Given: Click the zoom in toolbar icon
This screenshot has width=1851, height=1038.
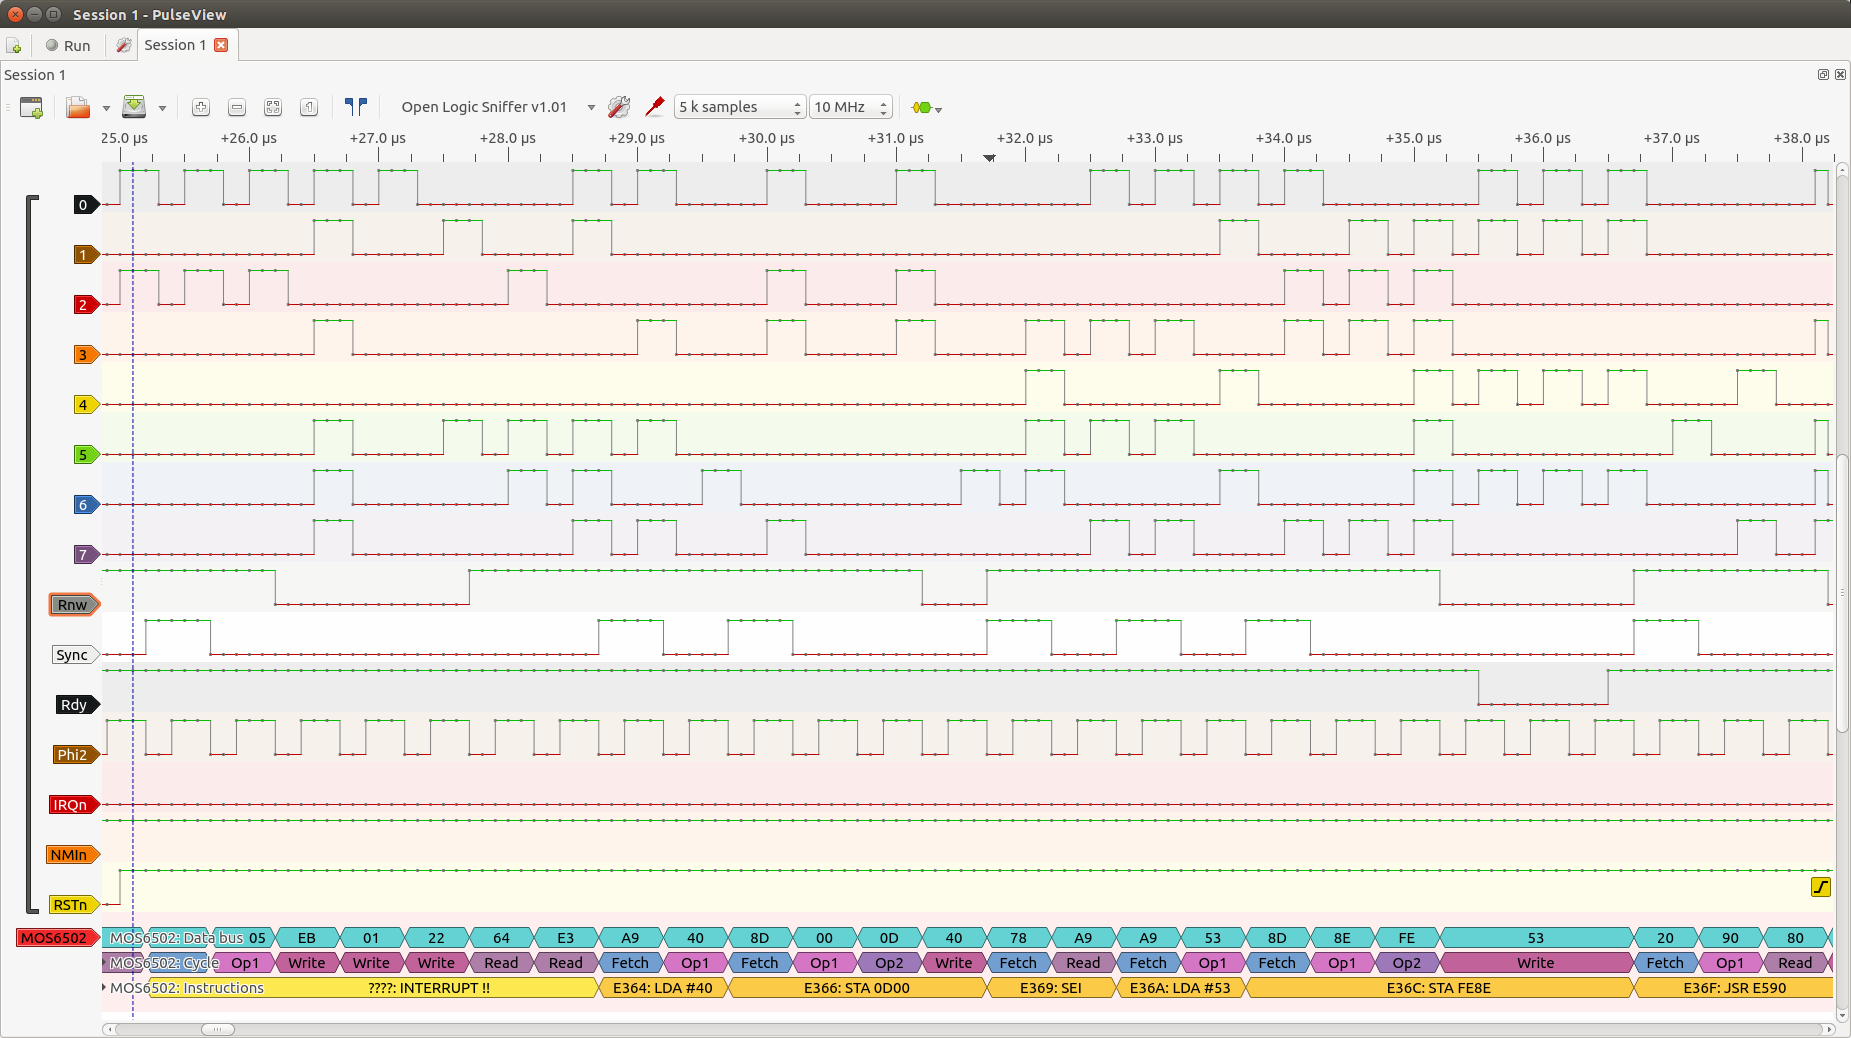Looking at the screenshot, I should 201,107.
